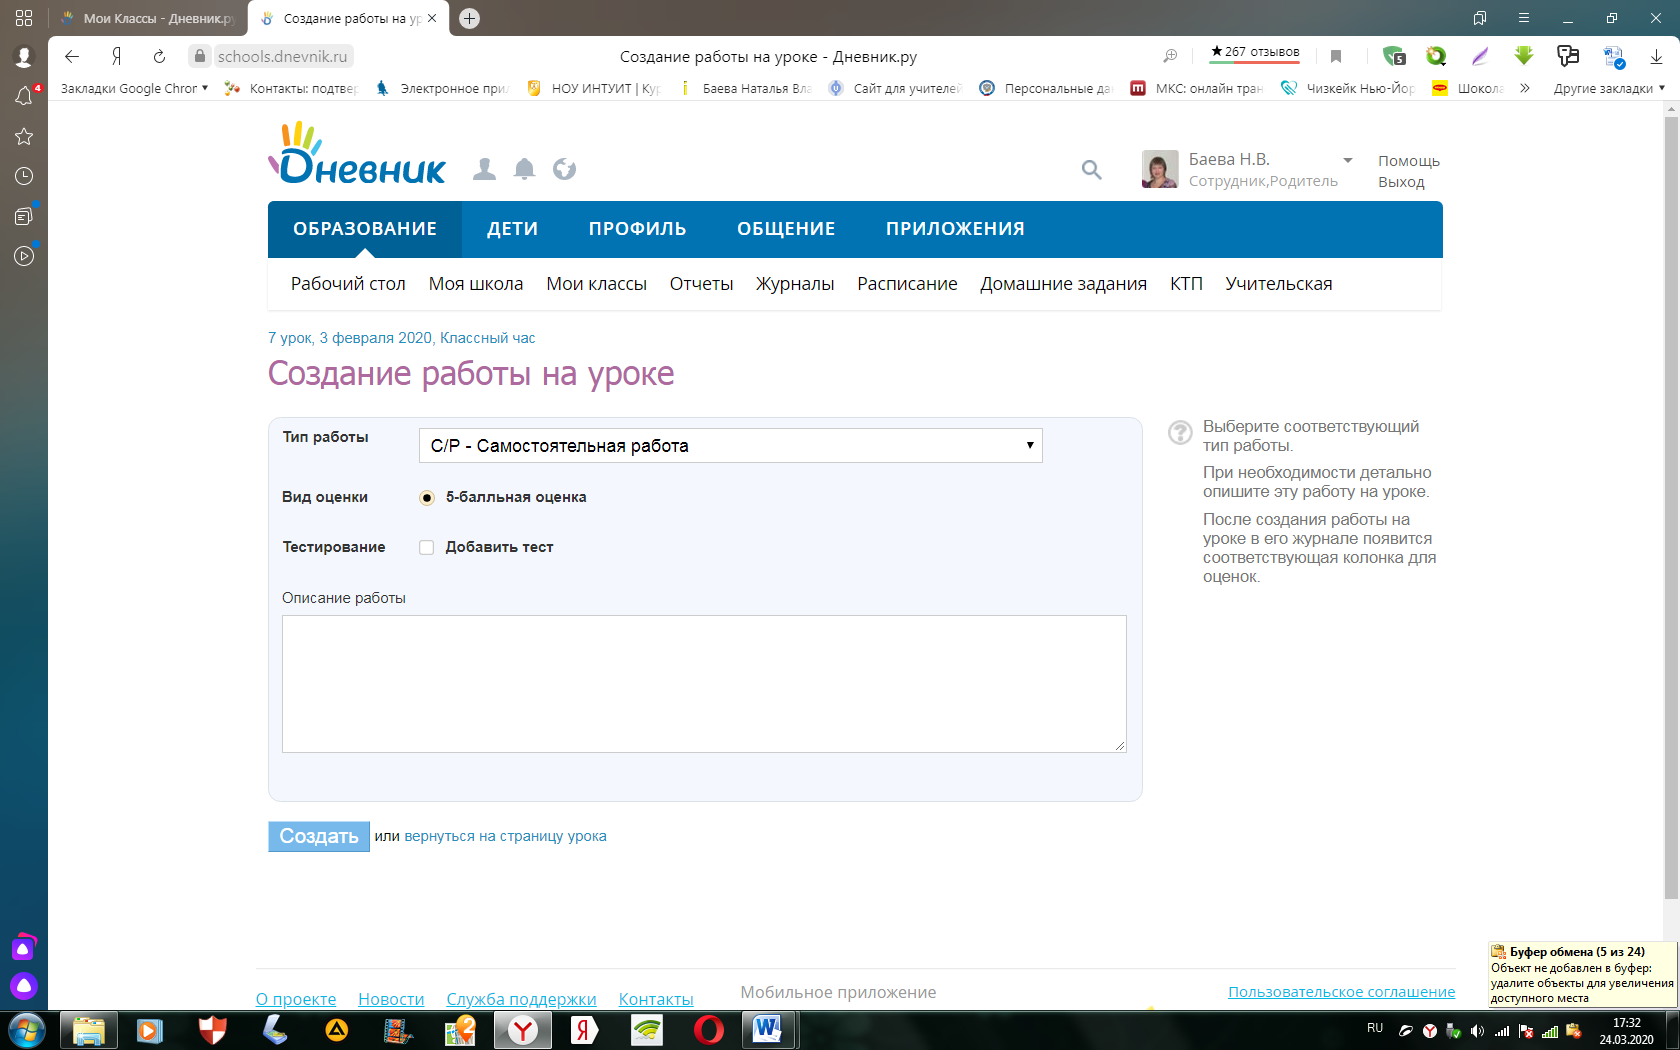
Task: Click the help question mark icon near hints
Action: (1180, 432)
